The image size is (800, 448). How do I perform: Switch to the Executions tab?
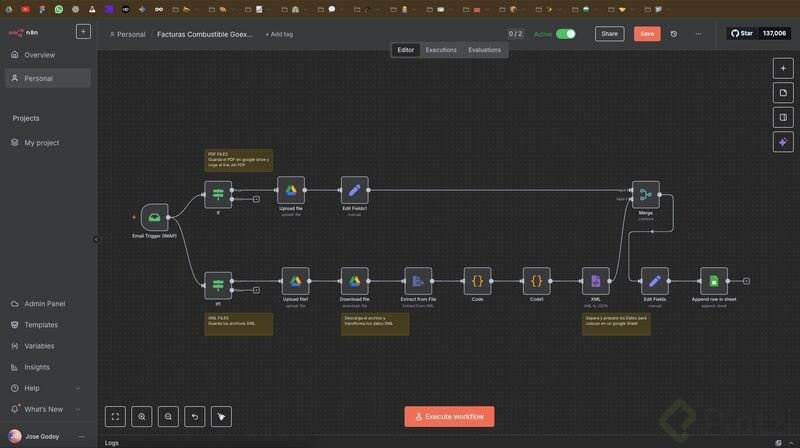pyautogui.click(x=441, y=50)
